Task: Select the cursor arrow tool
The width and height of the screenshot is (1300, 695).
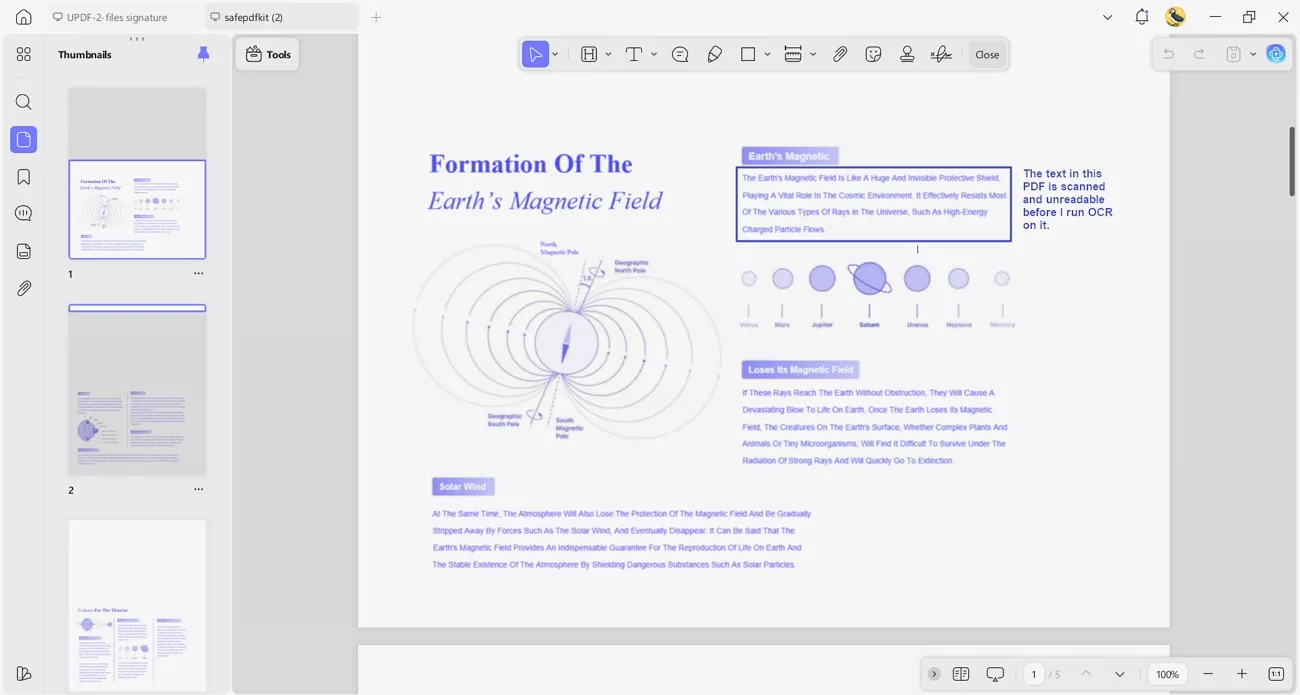Action: pos(535,55)
